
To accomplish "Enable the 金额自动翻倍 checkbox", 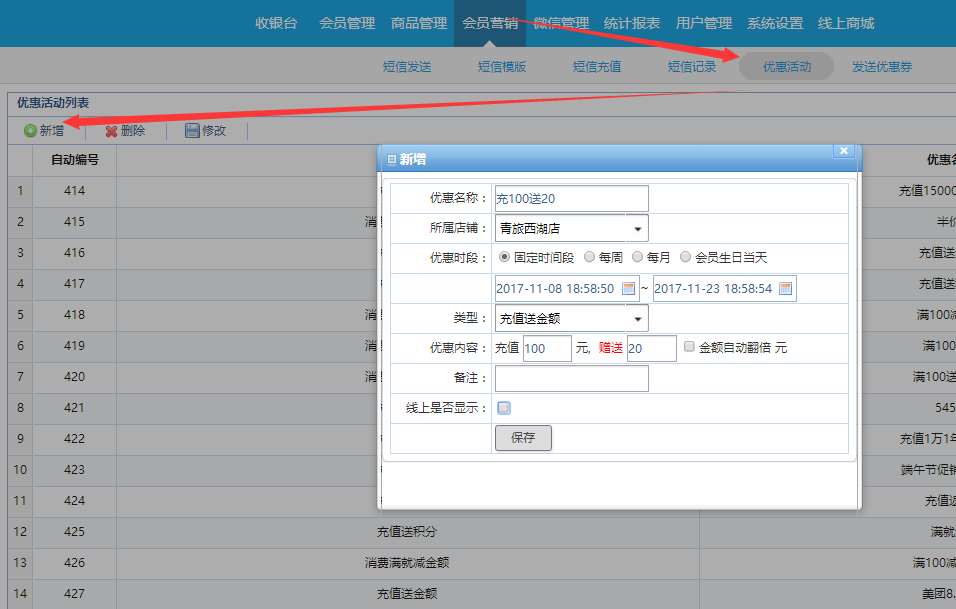I will point(689,347).
